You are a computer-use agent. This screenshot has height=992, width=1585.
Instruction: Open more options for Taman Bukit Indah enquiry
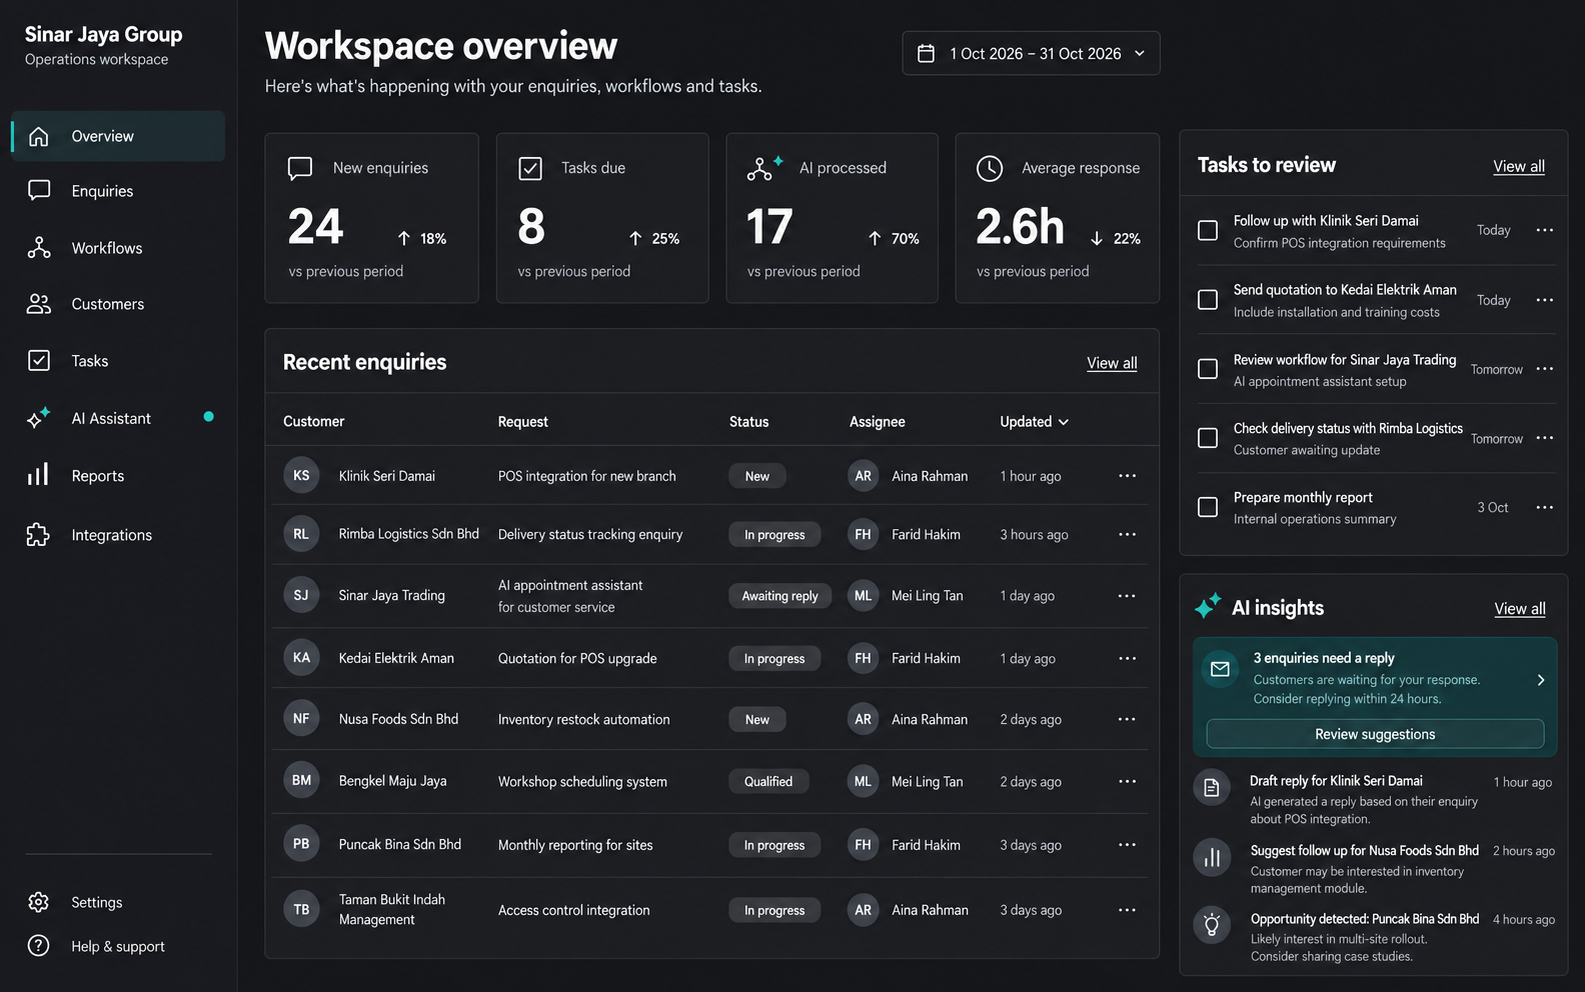click(x=1127, y=910)
